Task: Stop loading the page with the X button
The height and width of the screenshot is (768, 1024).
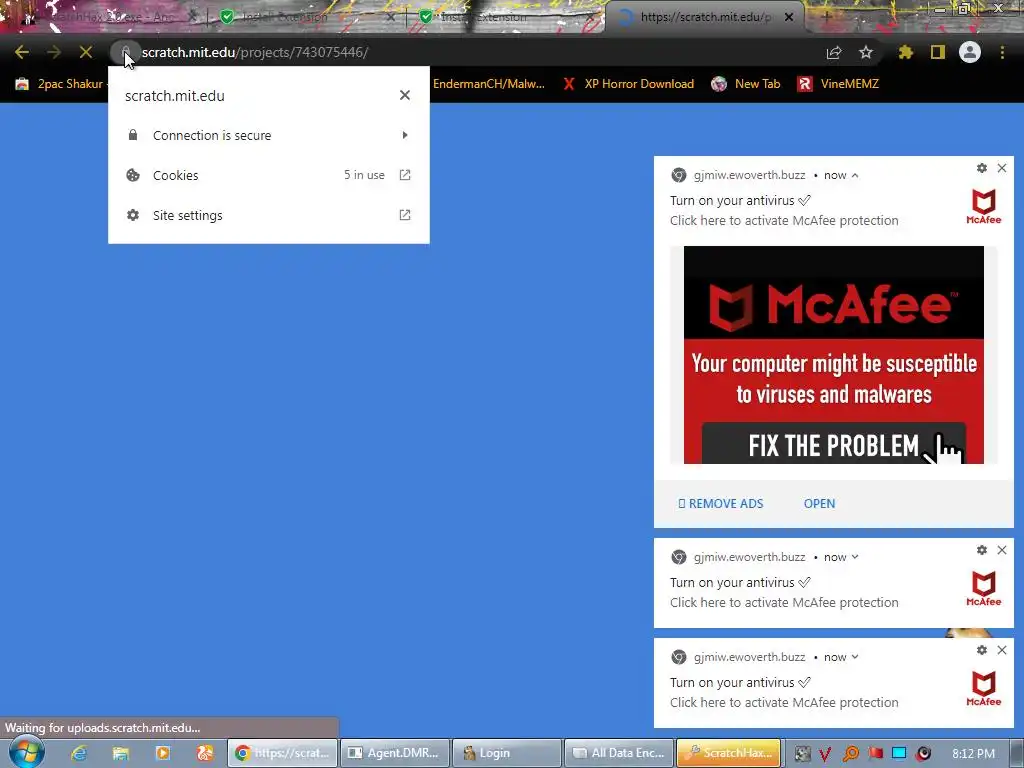Action: pyautogui.click(x=86, y=52)
